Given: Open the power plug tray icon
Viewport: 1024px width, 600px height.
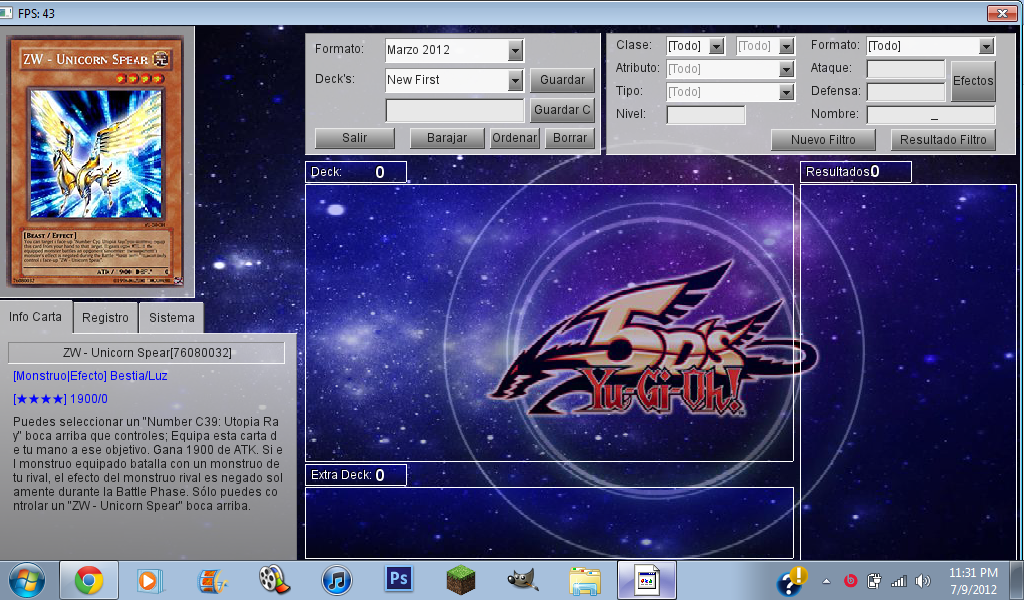Looking at the screenshot, I should pyautogui.click(x=874, y=580).
